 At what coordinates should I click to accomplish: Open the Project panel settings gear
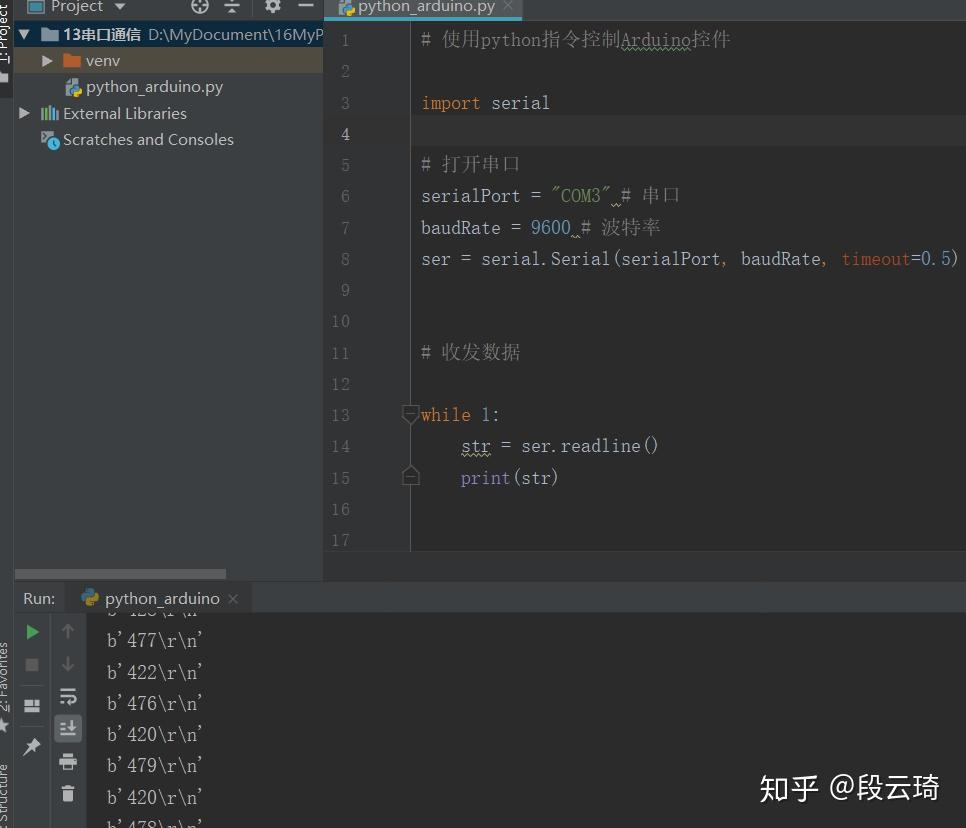pos(272,7)
